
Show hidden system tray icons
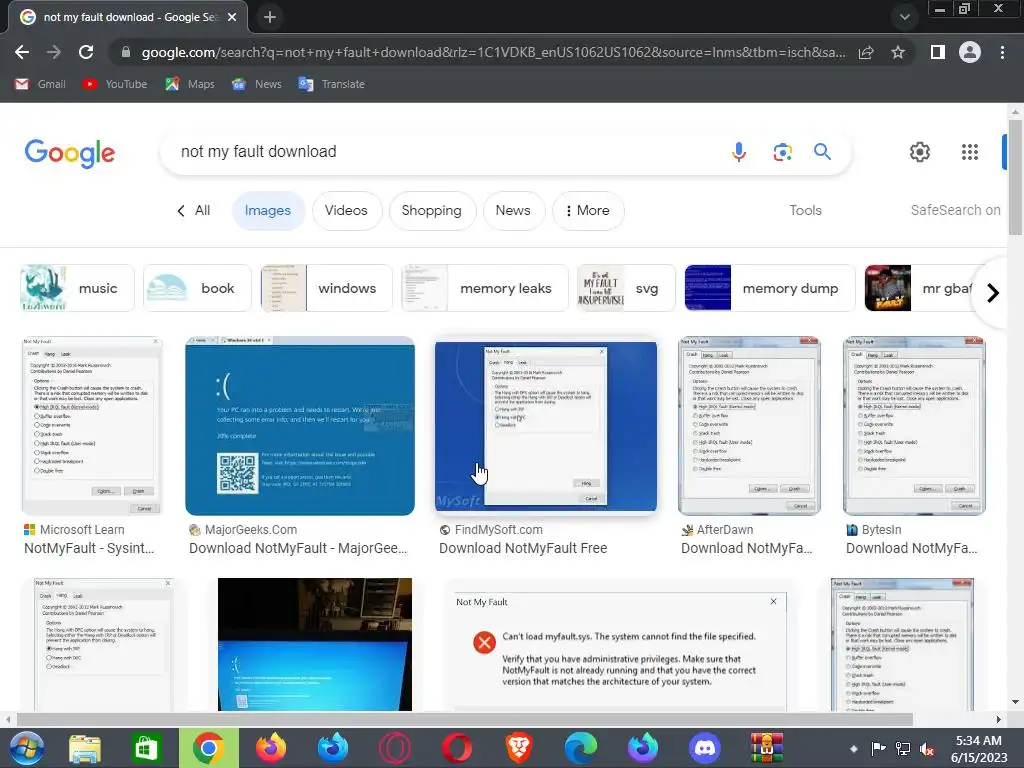point(854,748)
